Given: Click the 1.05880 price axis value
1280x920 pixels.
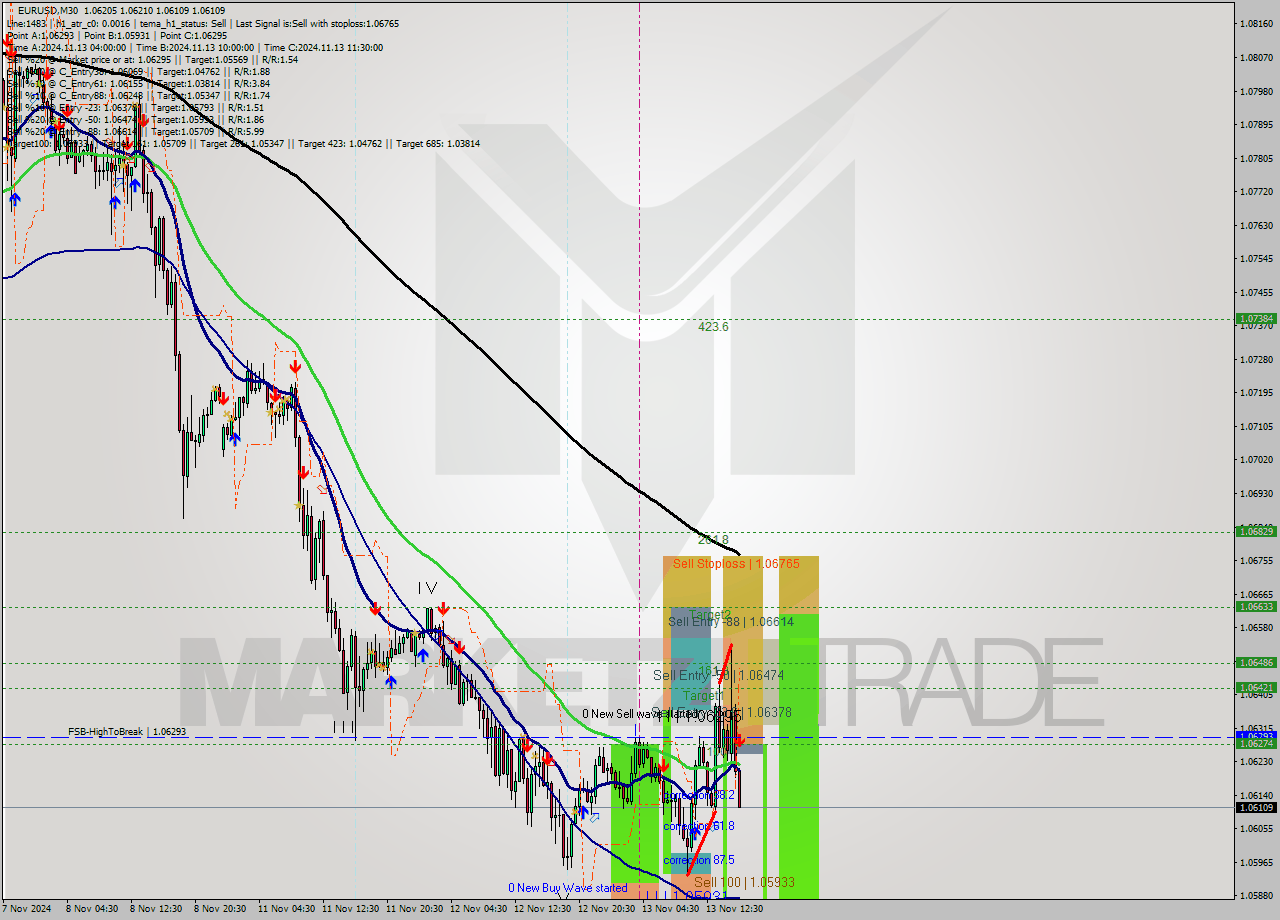Looking at the screenshot, I should tap(1256, 895).
